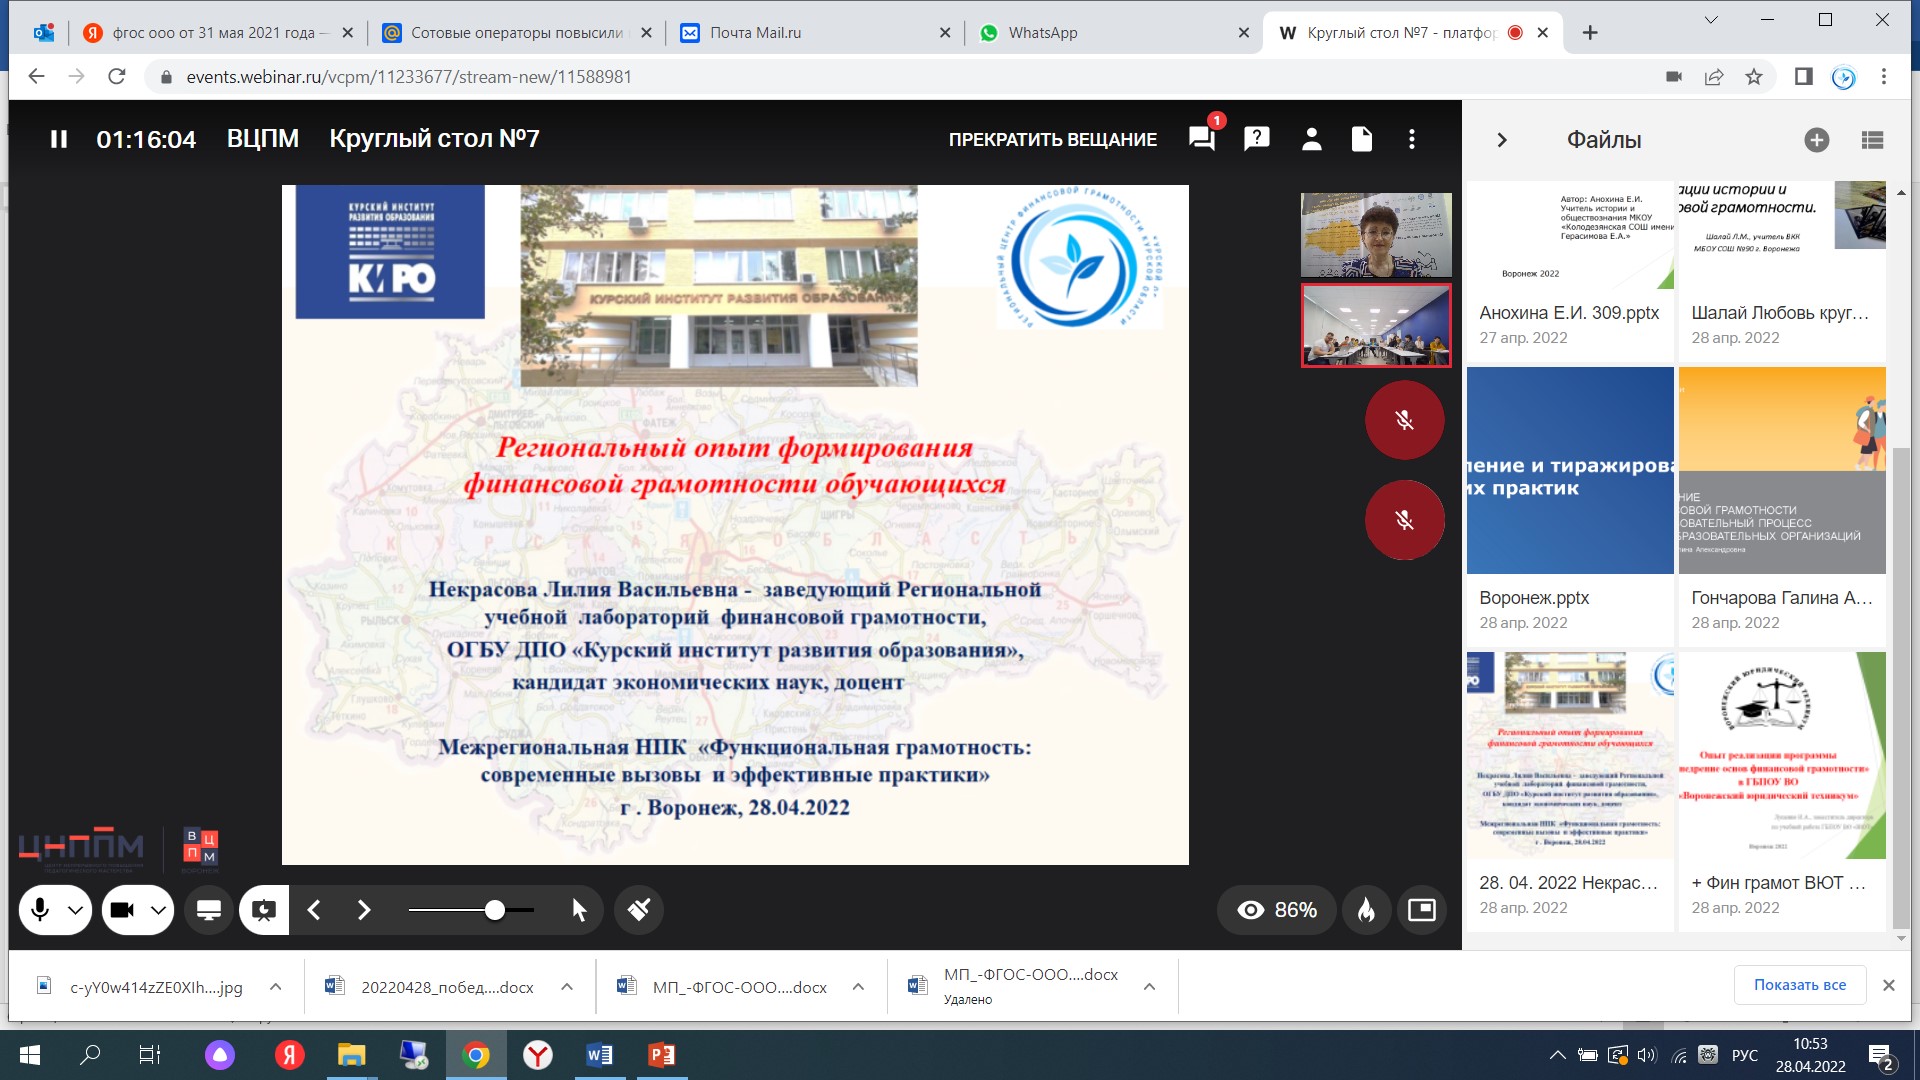Viewport: 1920px width, 1080px height.
Task: Toggle the webcam button
Action: [122, 910]
